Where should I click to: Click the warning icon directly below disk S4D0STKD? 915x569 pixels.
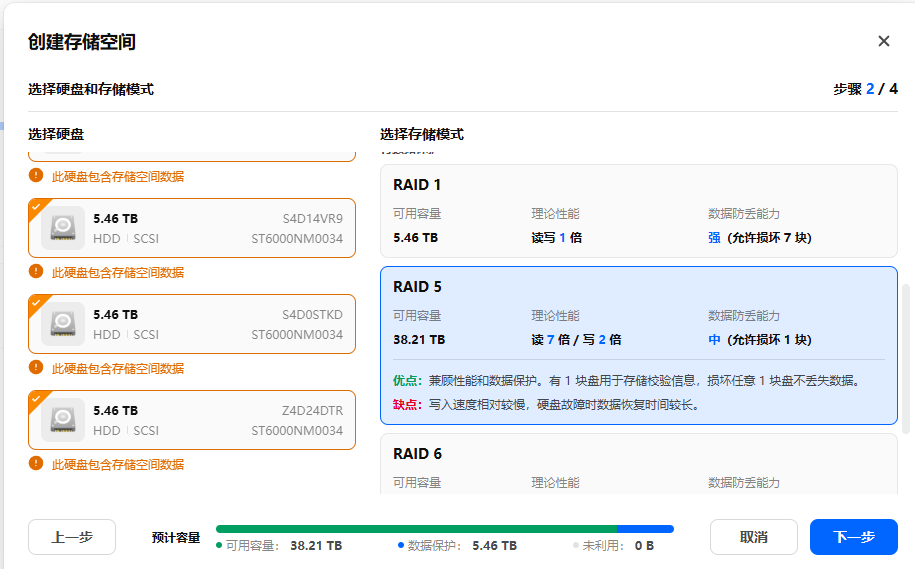coord(36,367)
